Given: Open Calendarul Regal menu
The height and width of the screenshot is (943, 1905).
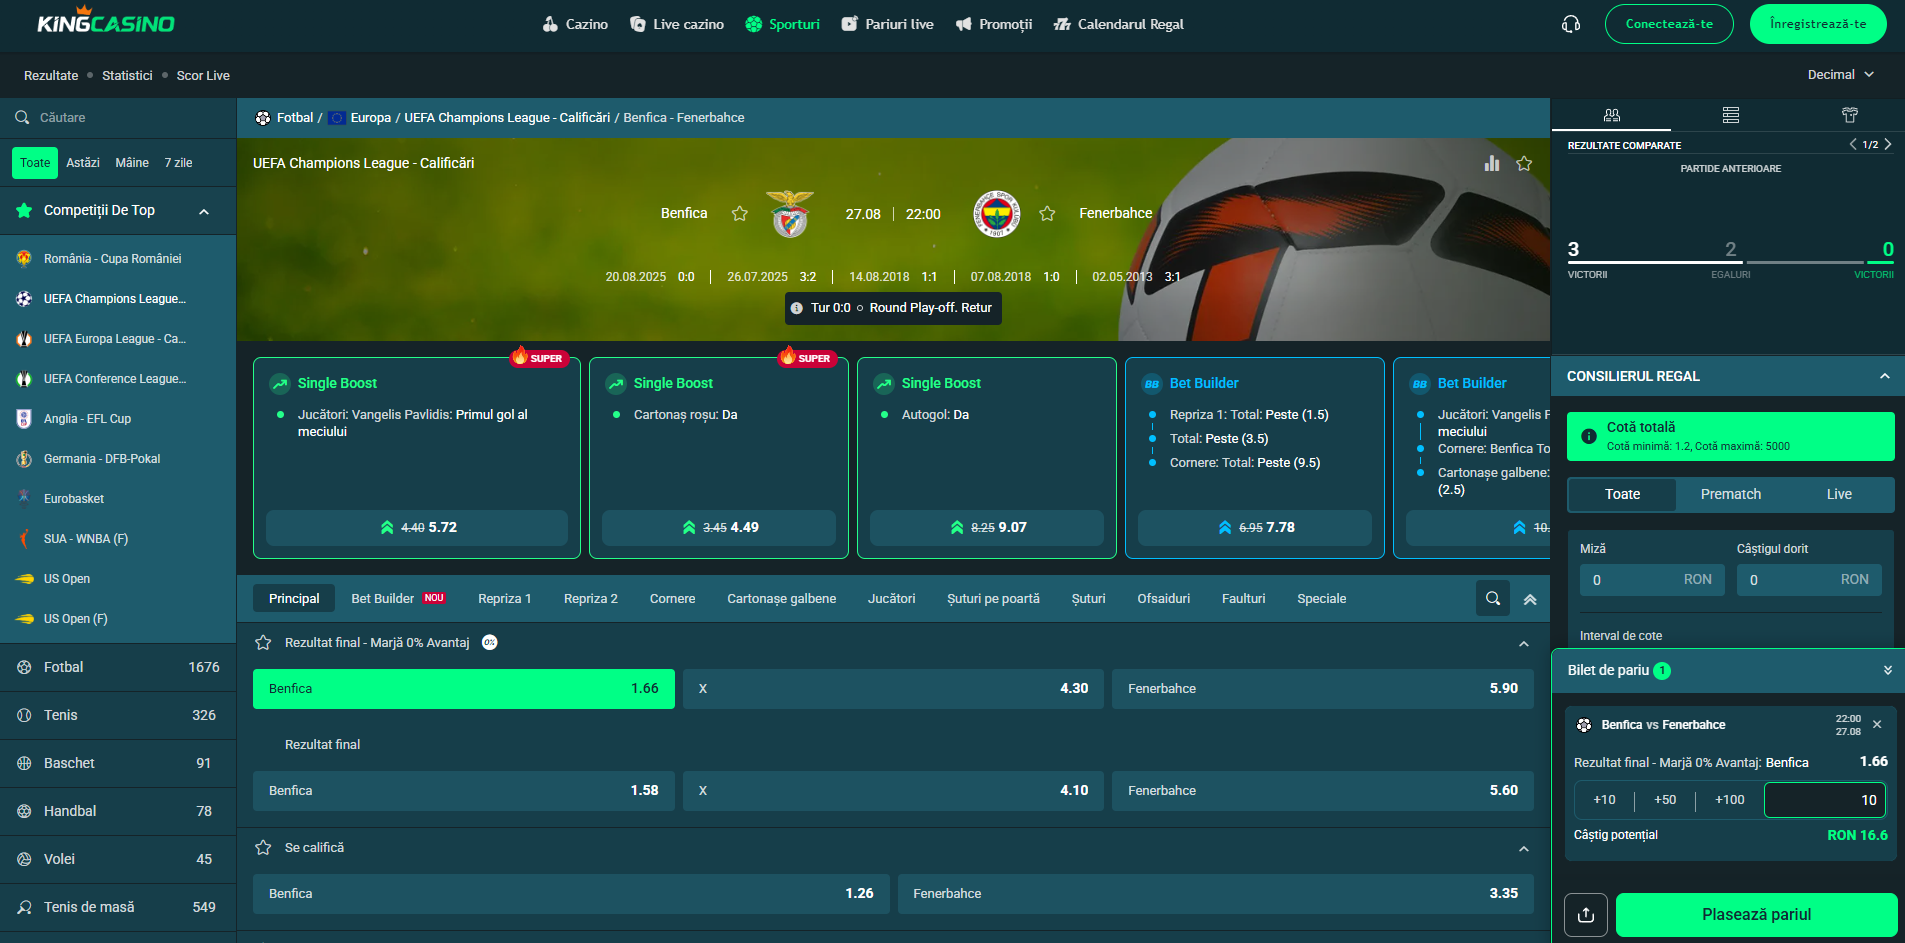Looking at the screenshot, I should pos(1119,24).
